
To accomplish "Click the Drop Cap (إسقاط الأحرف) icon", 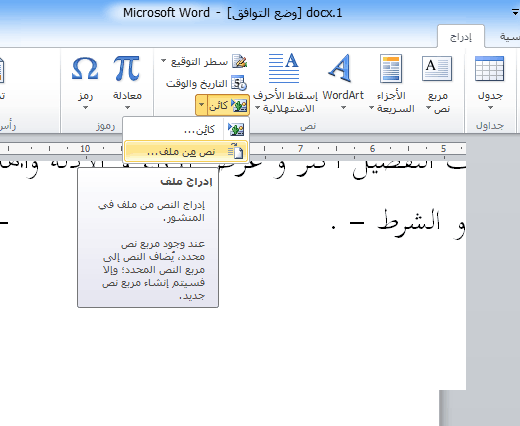I will tap(284, 68).
